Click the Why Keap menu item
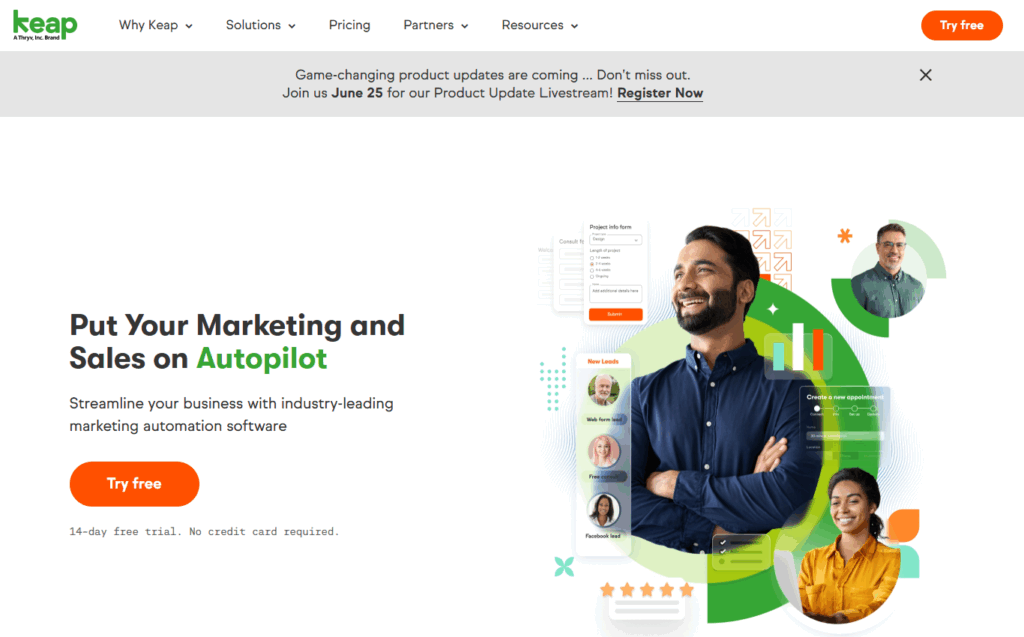The width and height of the screenshot is (1024, 637). tap(148, 25)
